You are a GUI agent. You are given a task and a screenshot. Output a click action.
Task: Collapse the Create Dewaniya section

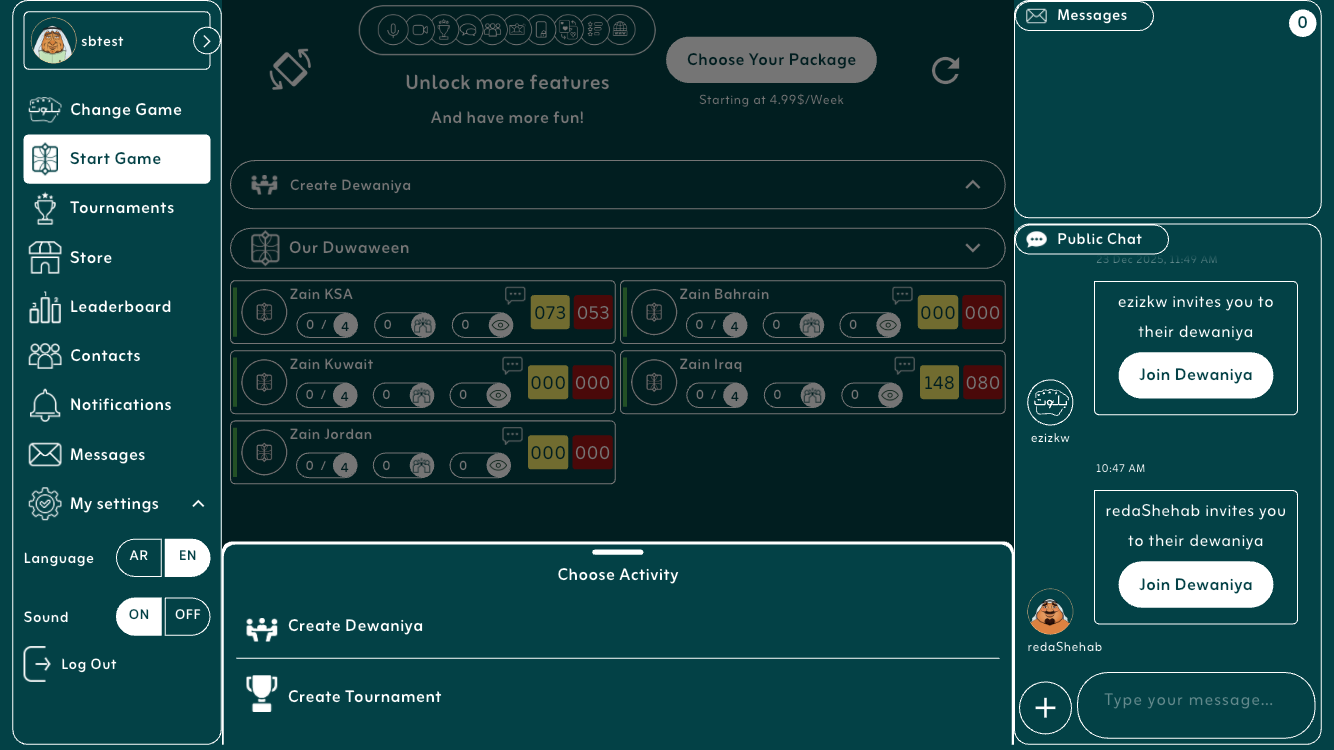[x=972, y=185]
